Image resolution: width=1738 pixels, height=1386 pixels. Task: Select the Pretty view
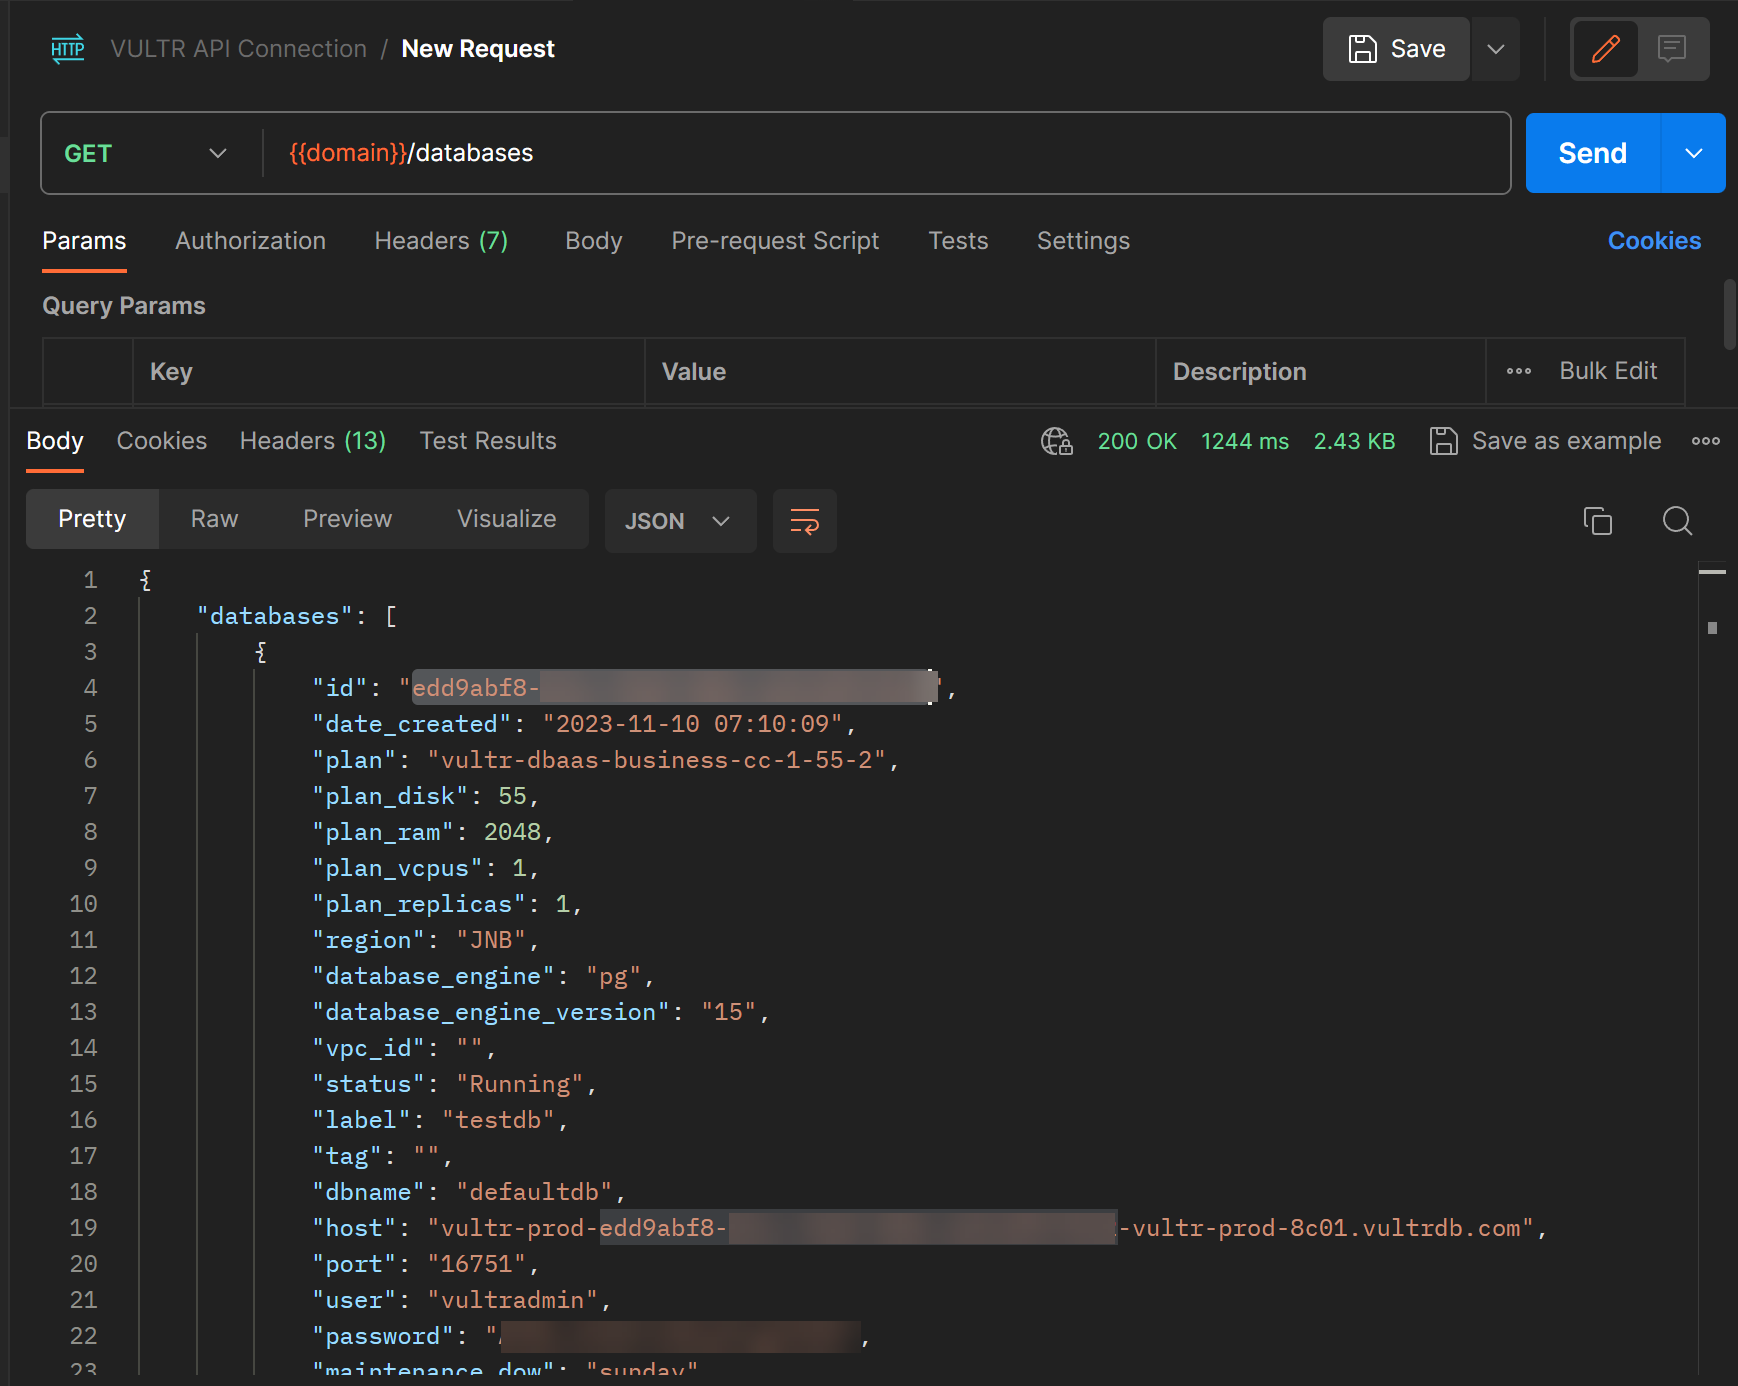click(92, 519)
